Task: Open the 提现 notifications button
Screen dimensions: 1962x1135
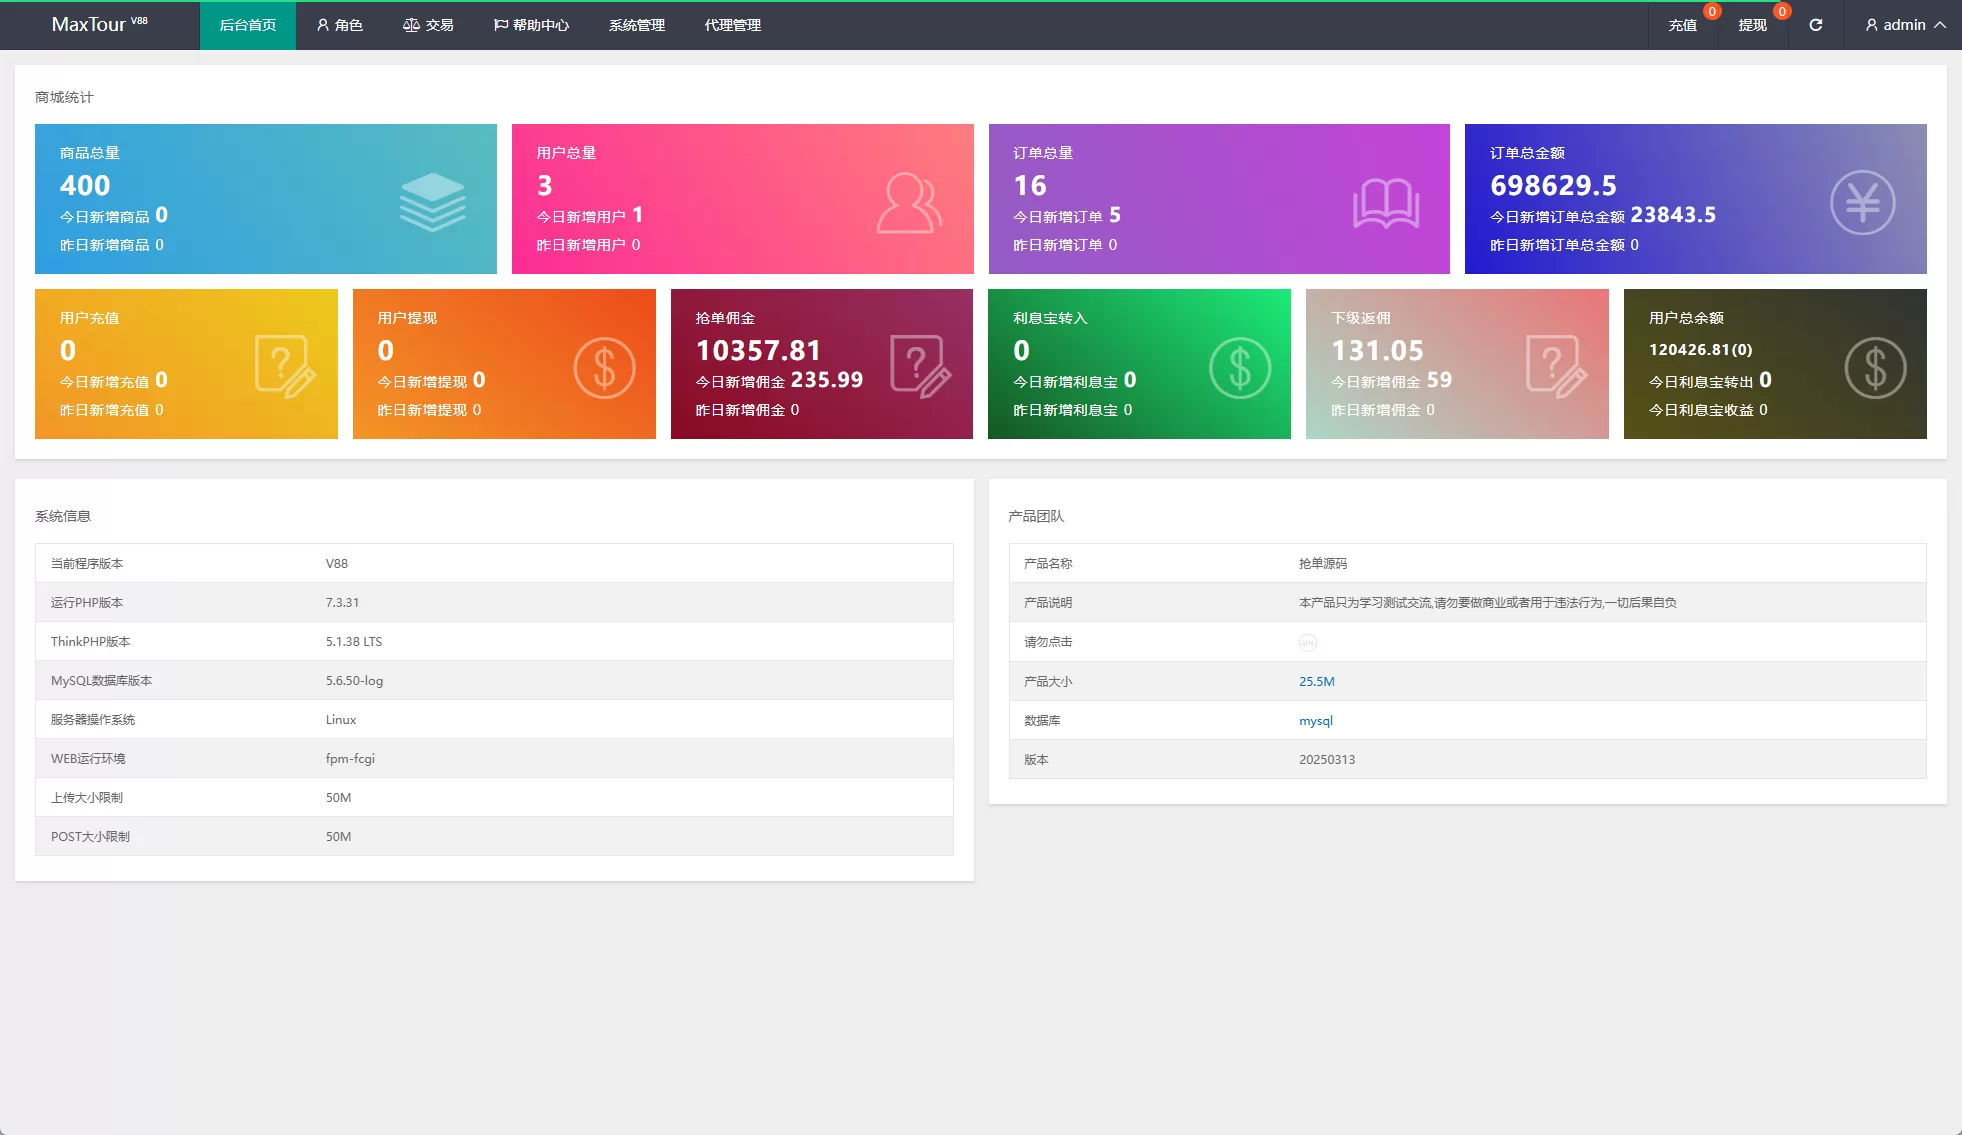Action: click(1752, 25)
